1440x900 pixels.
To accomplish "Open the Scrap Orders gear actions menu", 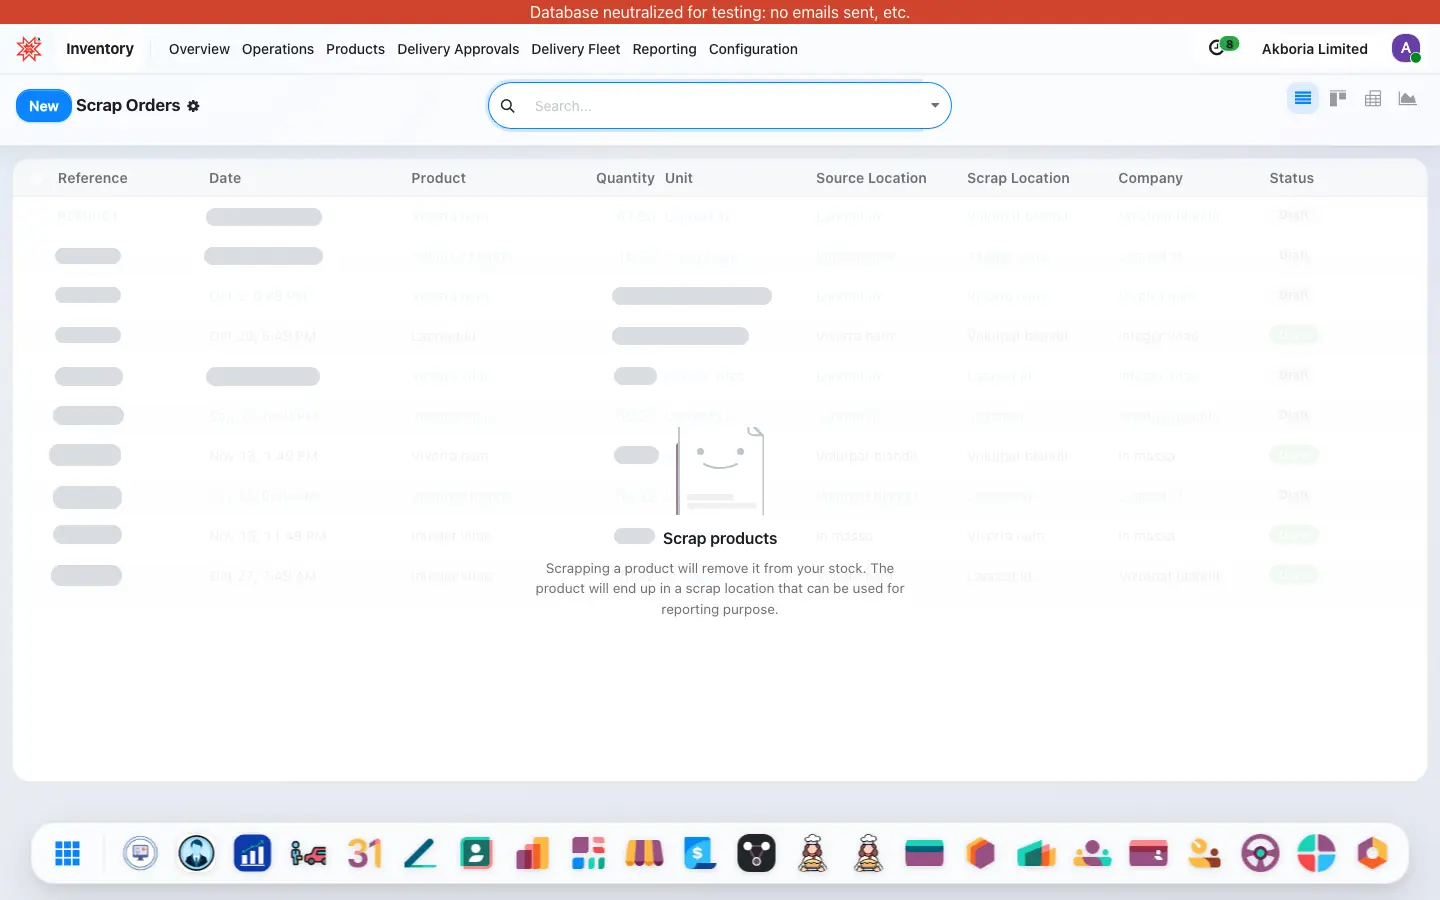I will [x=194, y=106].
